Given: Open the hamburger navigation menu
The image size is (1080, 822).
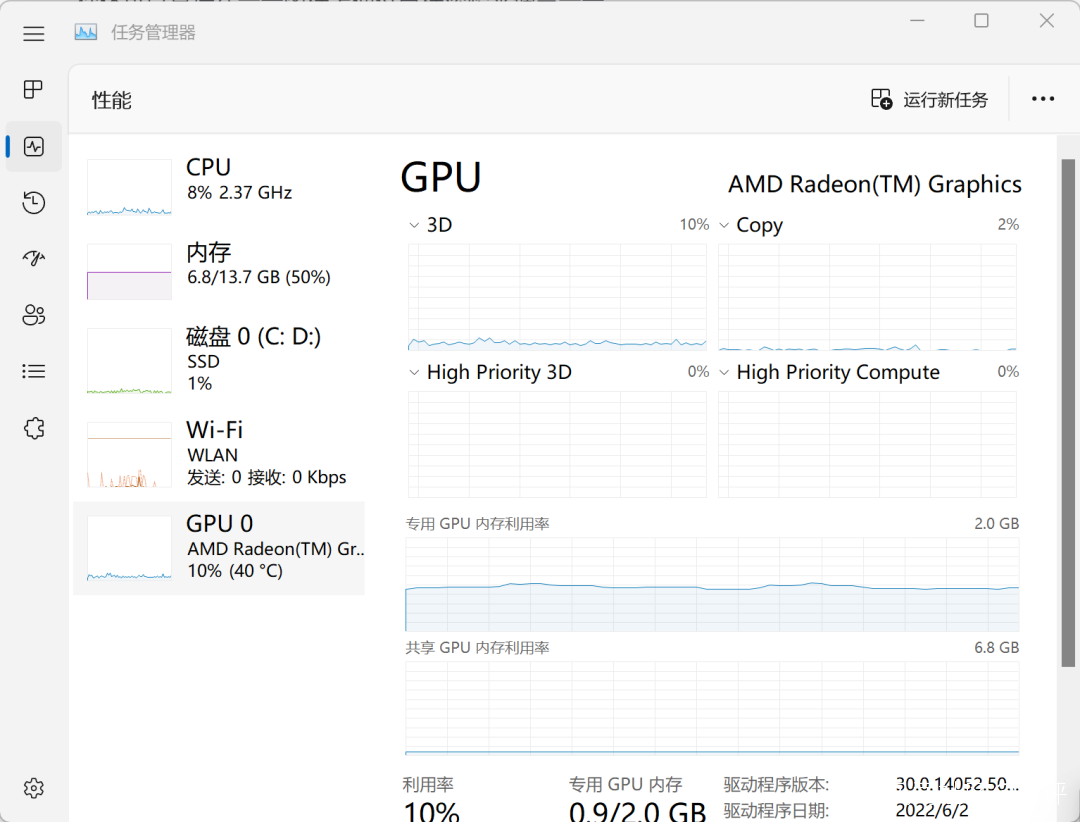Looking at the screenshot, I should [x=33, y=33].
